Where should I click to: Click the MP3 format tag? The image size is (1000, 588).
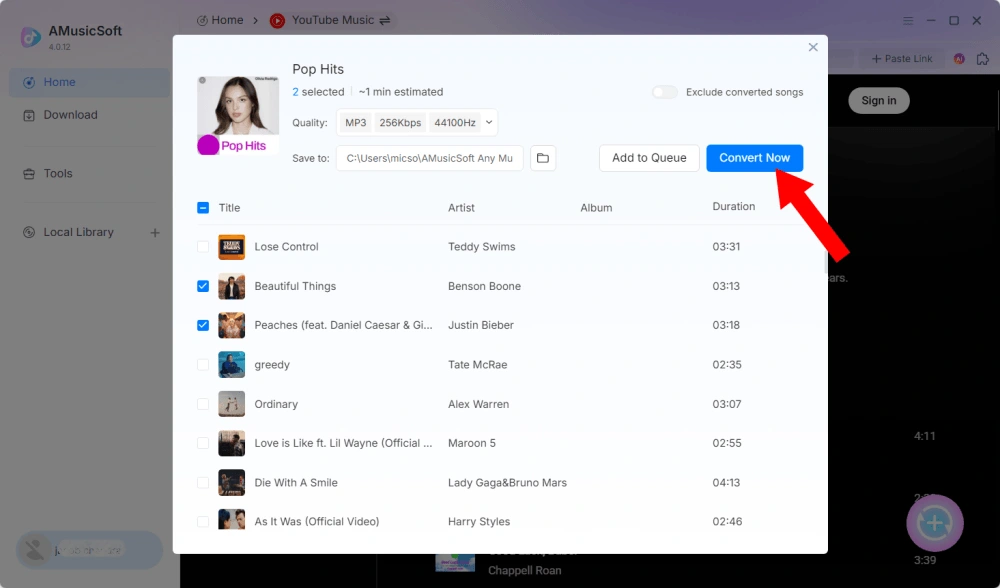(355, 122)
